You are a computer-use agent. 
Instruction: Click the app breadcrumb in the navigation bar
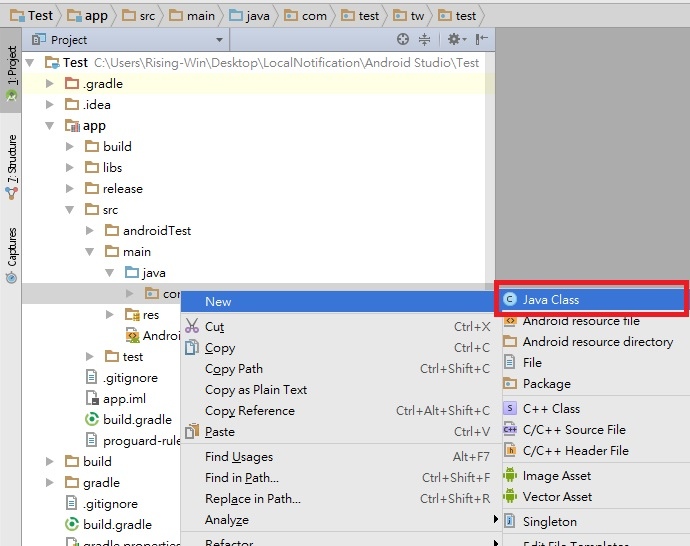click(x=87, y=16)
